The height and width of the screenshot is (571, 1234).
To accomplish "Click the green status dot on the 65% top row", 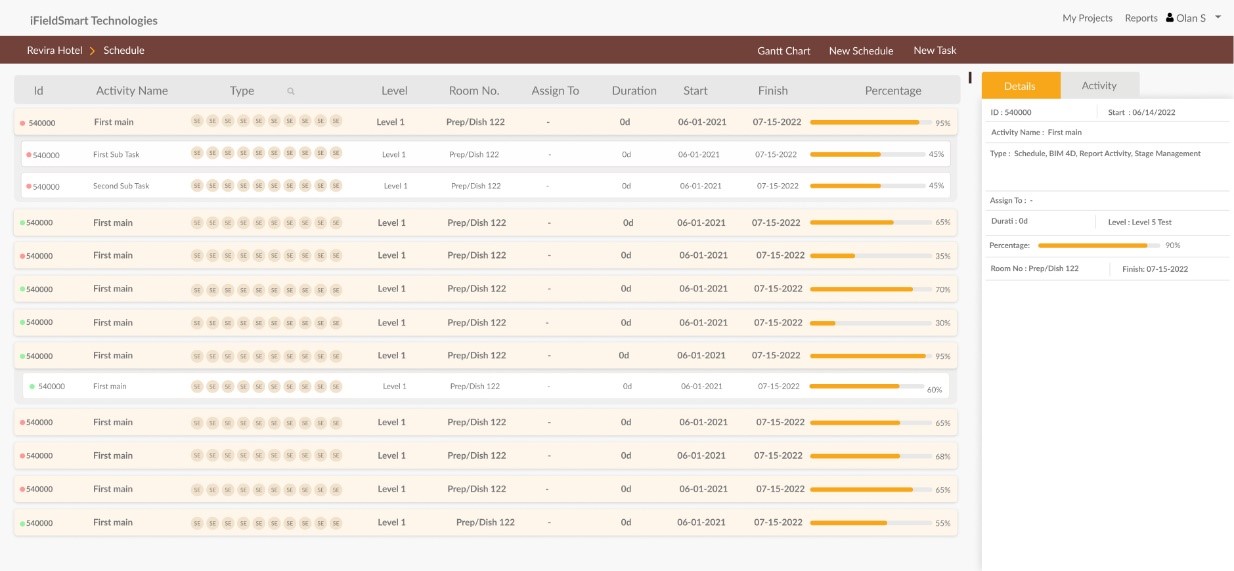I will coord(22,223).
